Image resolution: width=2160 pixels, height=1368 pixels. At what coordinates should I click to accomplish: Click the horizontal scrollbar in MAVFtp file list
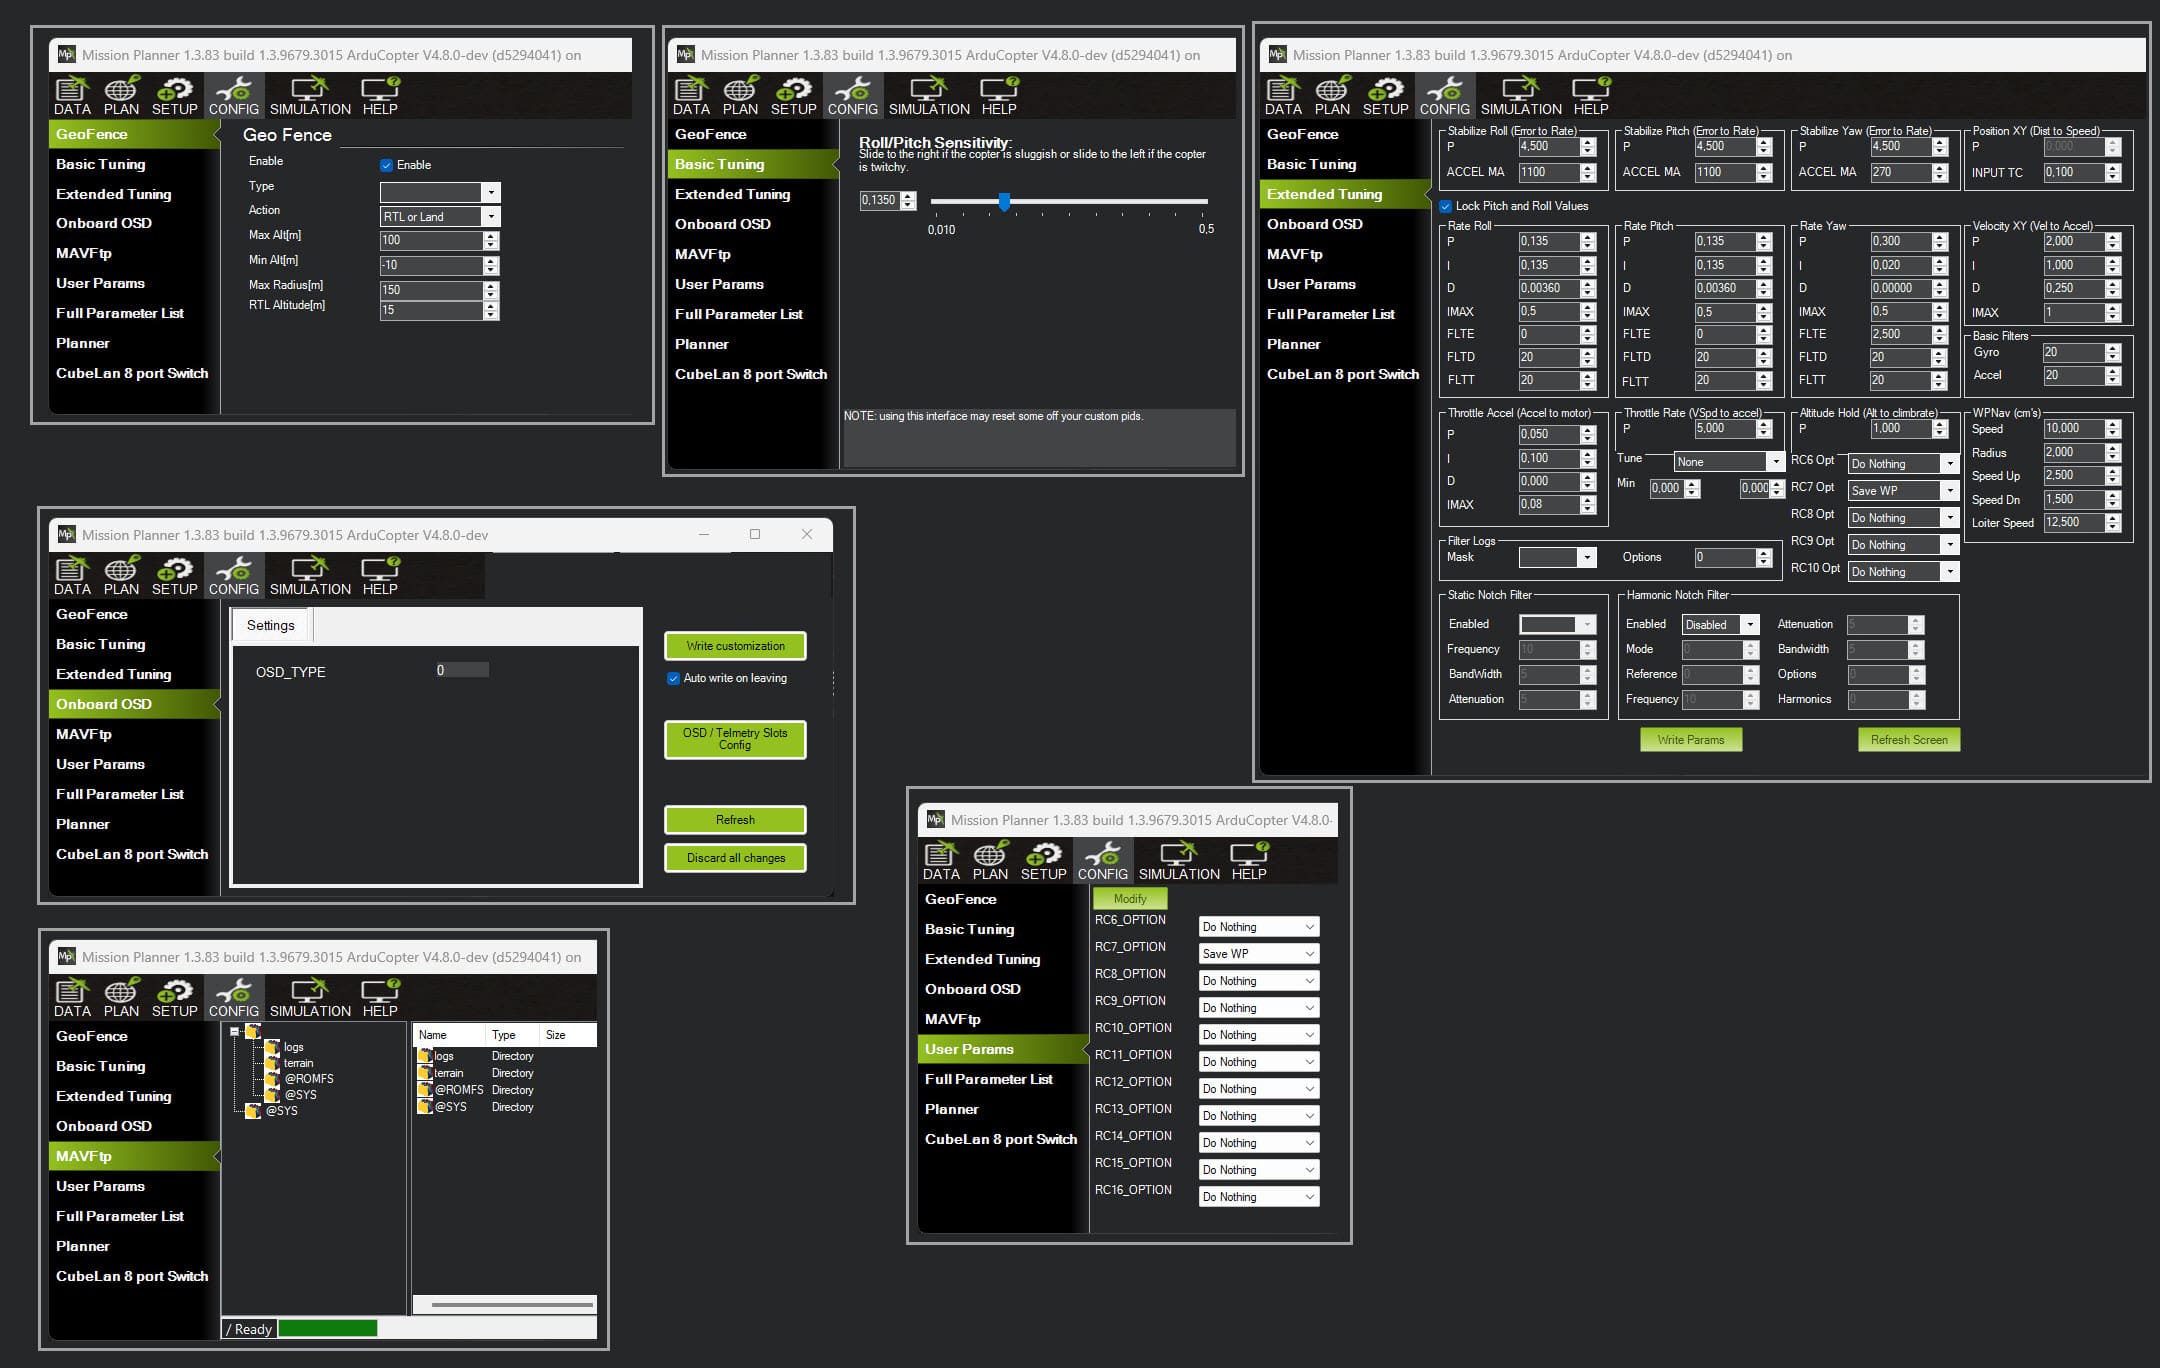(x=512, y=1305)
